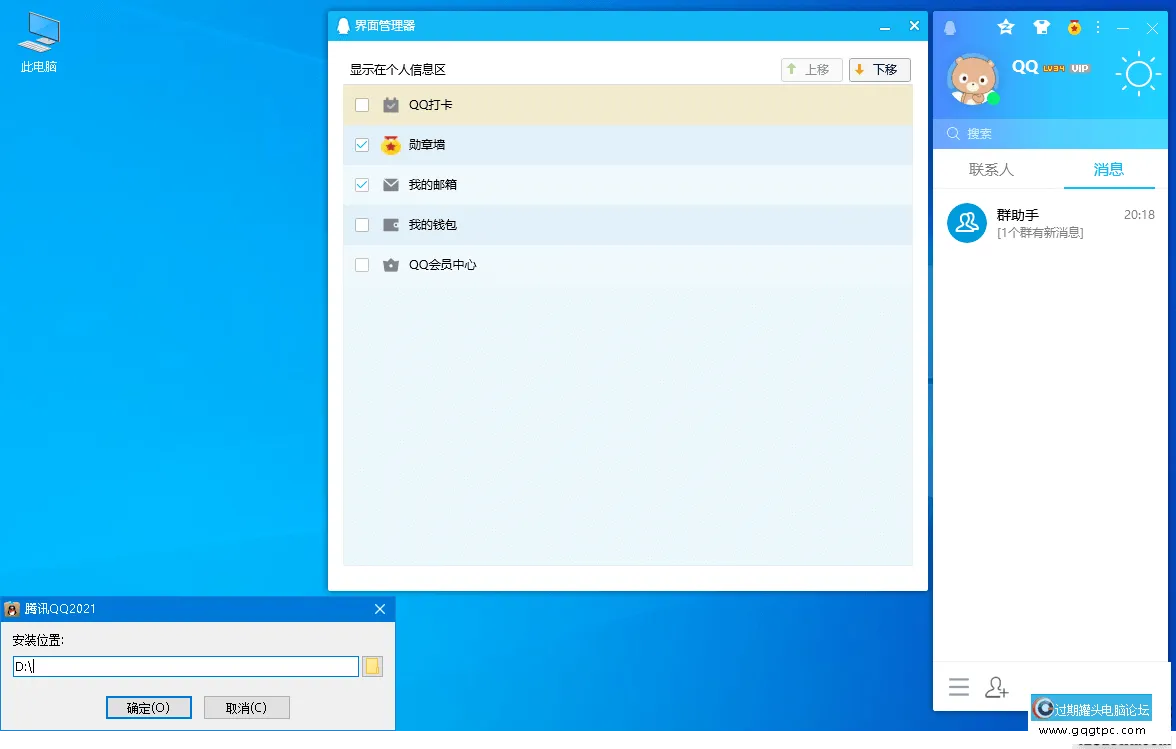Check the QQ会员中心 checkbox

361,265
